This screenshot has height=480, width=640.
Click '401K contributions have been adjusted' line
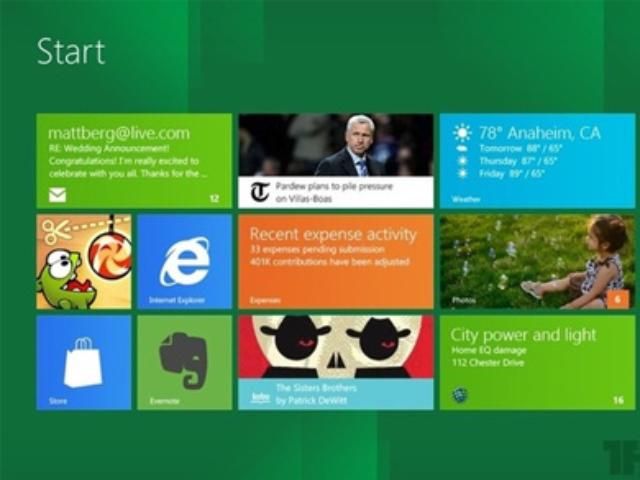click(329, 262)
